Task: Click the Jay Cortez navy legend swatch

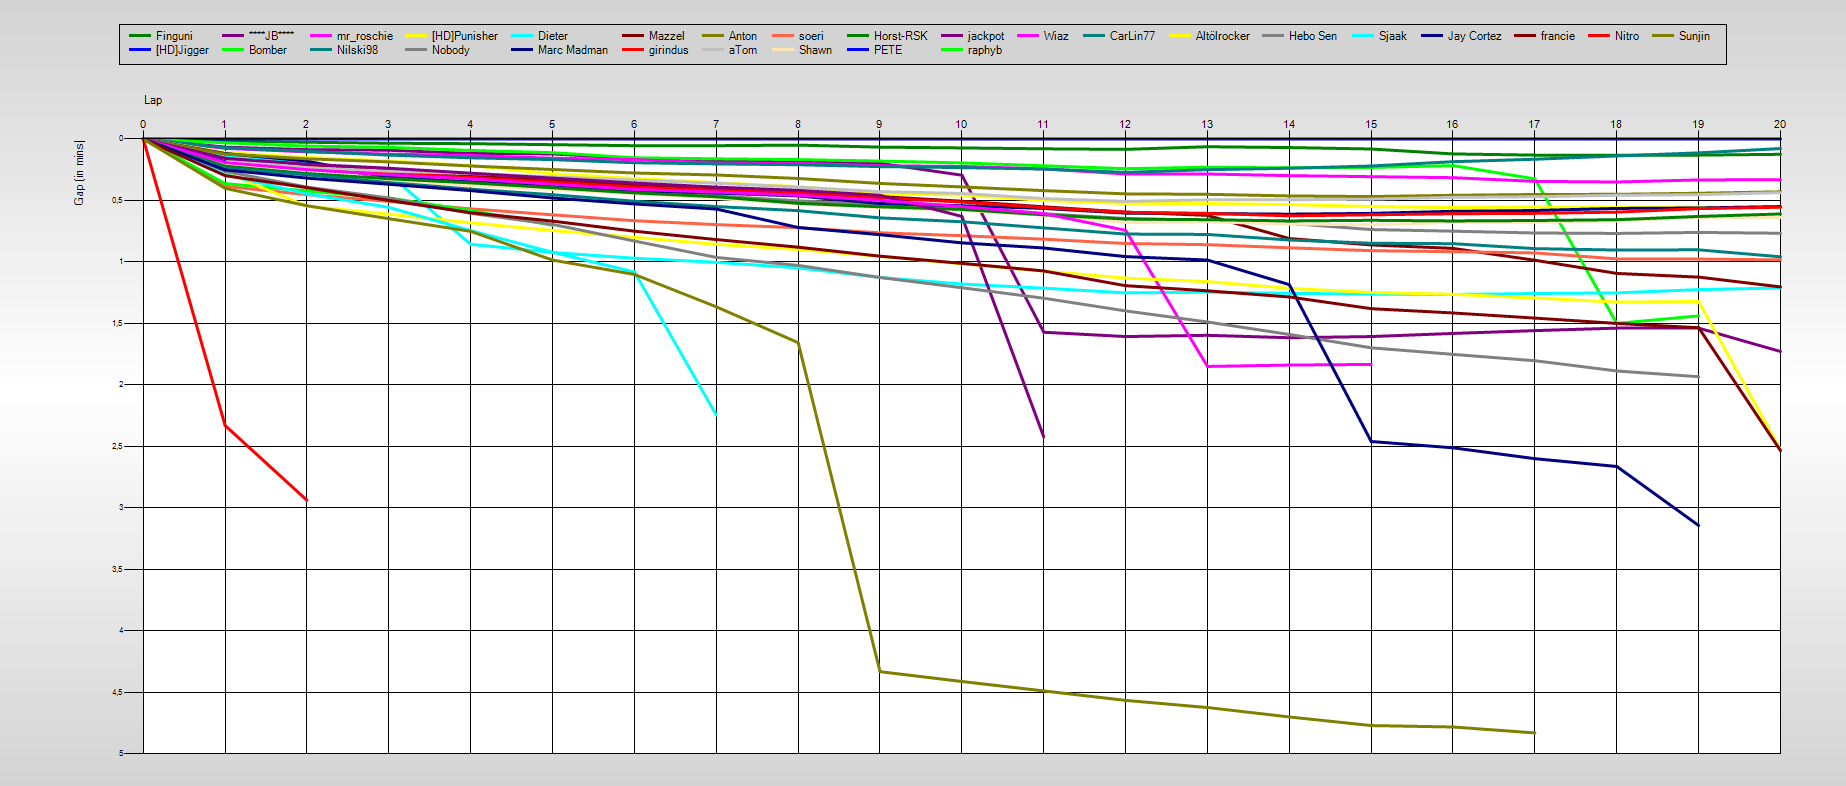Action: [1432, 36]
